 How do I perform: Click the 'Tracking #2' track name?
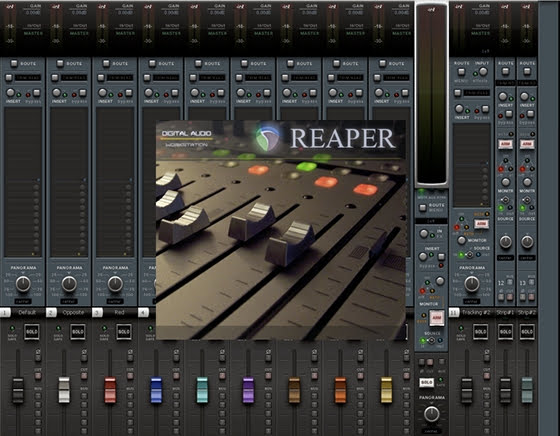point(476,312)
